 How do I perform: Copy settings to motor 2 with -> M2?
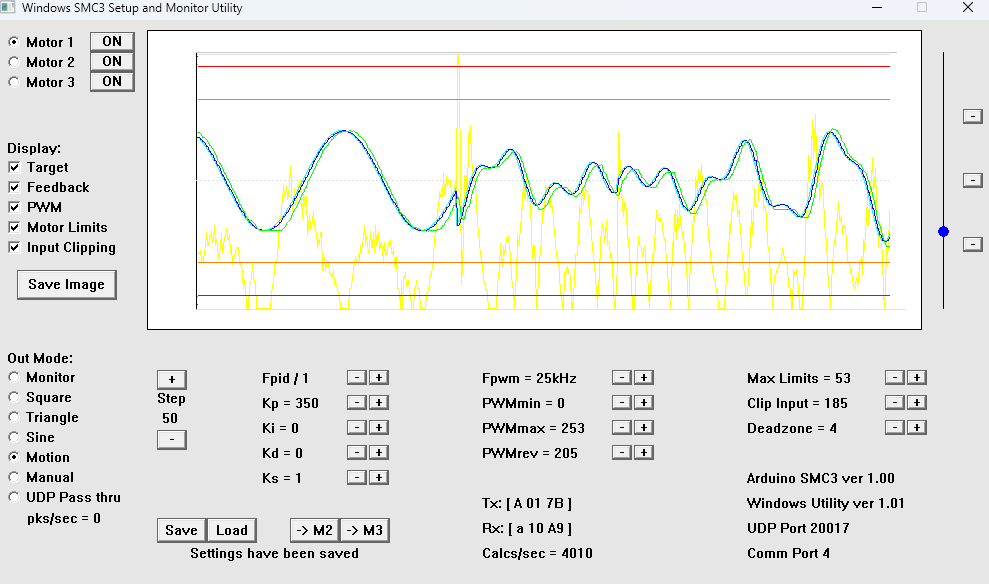[x=313, y=530]
